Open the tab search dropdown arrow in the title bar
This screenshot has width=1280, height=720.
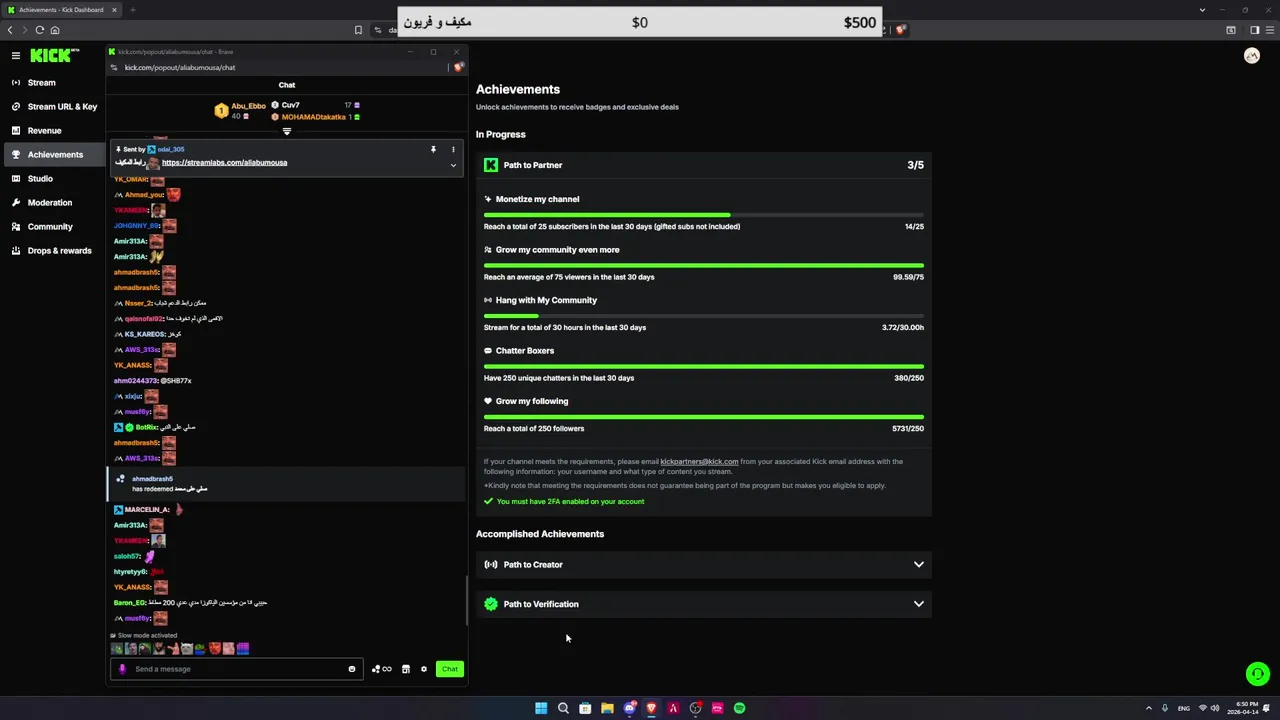1202,10
